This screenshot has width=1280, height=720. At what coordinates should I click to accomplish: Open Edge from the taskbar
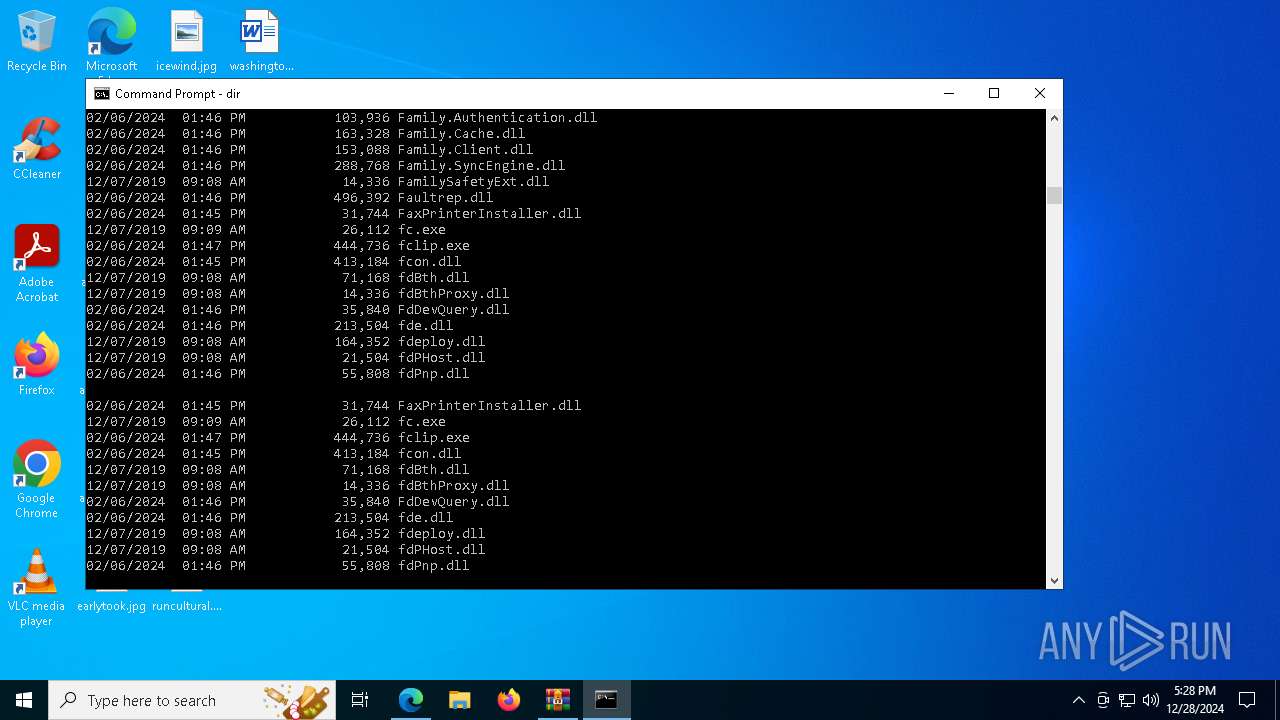[411, 700]
